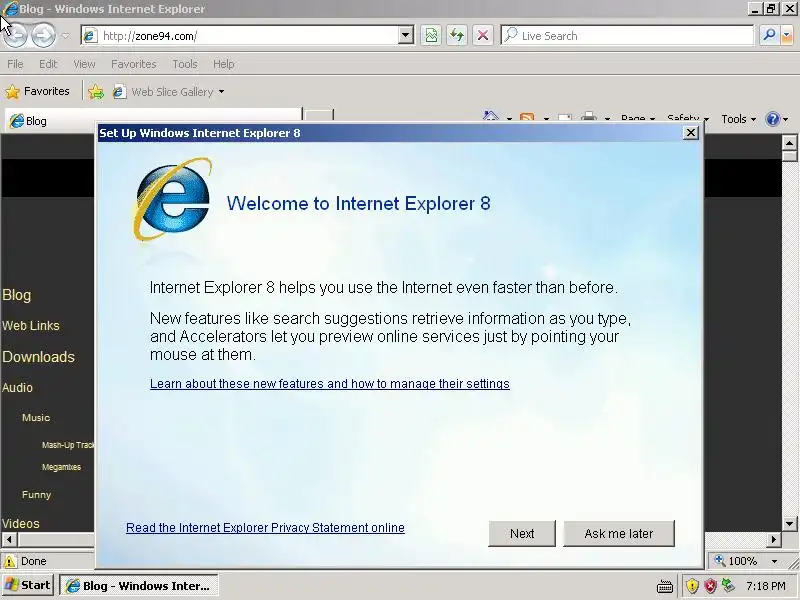Image resolution: width=800 pixels, height=600 pixels.
Task: Click the on-screen keyboard icon in taskbar
Action: pos(664,587)
